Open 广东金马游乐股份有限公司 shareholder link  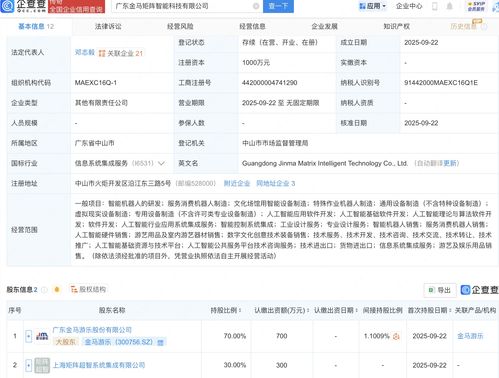point(92,330)
